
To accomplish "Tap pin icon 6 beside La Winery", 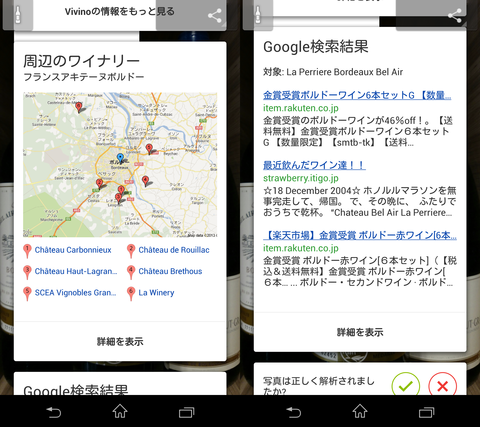I will point(131,294).
